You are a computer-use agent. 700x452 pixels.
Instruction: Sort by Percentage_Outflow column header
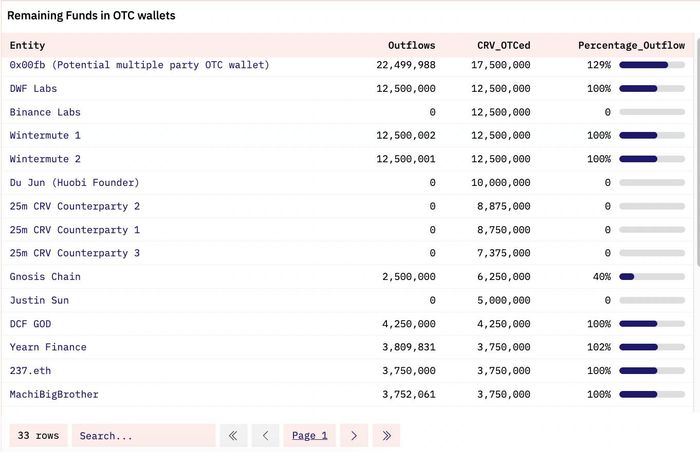point(631,45)
